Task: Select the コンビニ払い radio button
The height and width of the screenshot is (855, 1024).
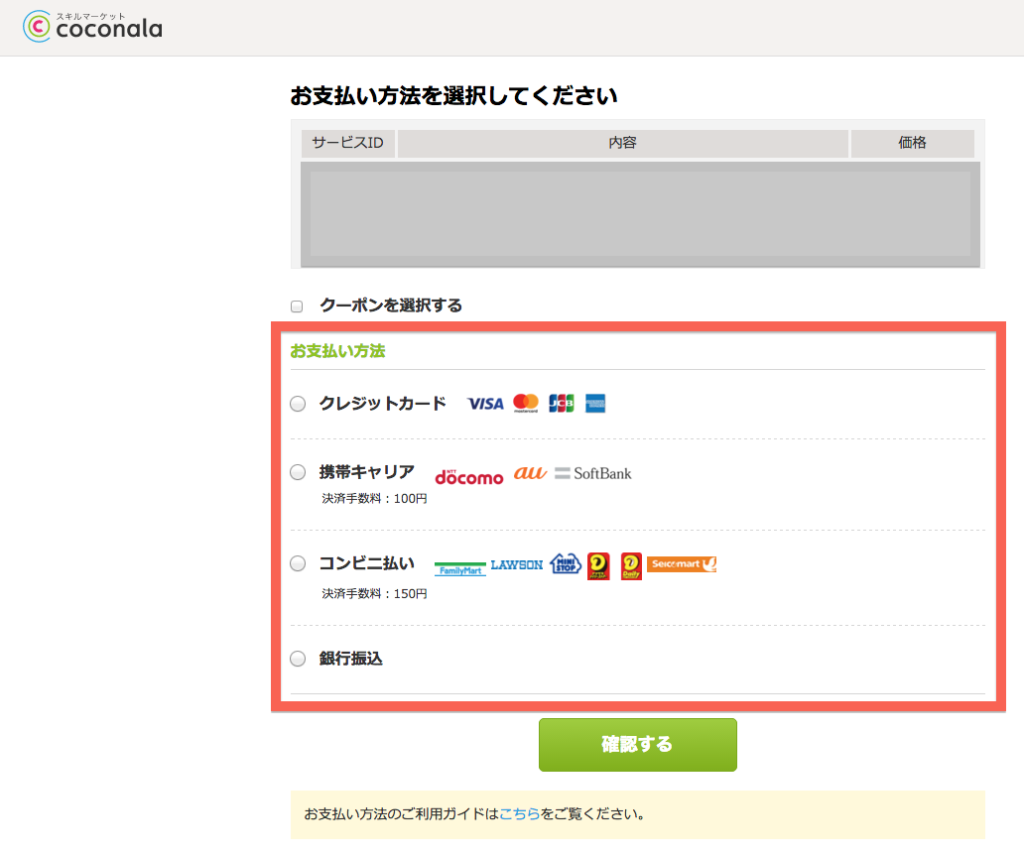Action: (x=298, y=564)
